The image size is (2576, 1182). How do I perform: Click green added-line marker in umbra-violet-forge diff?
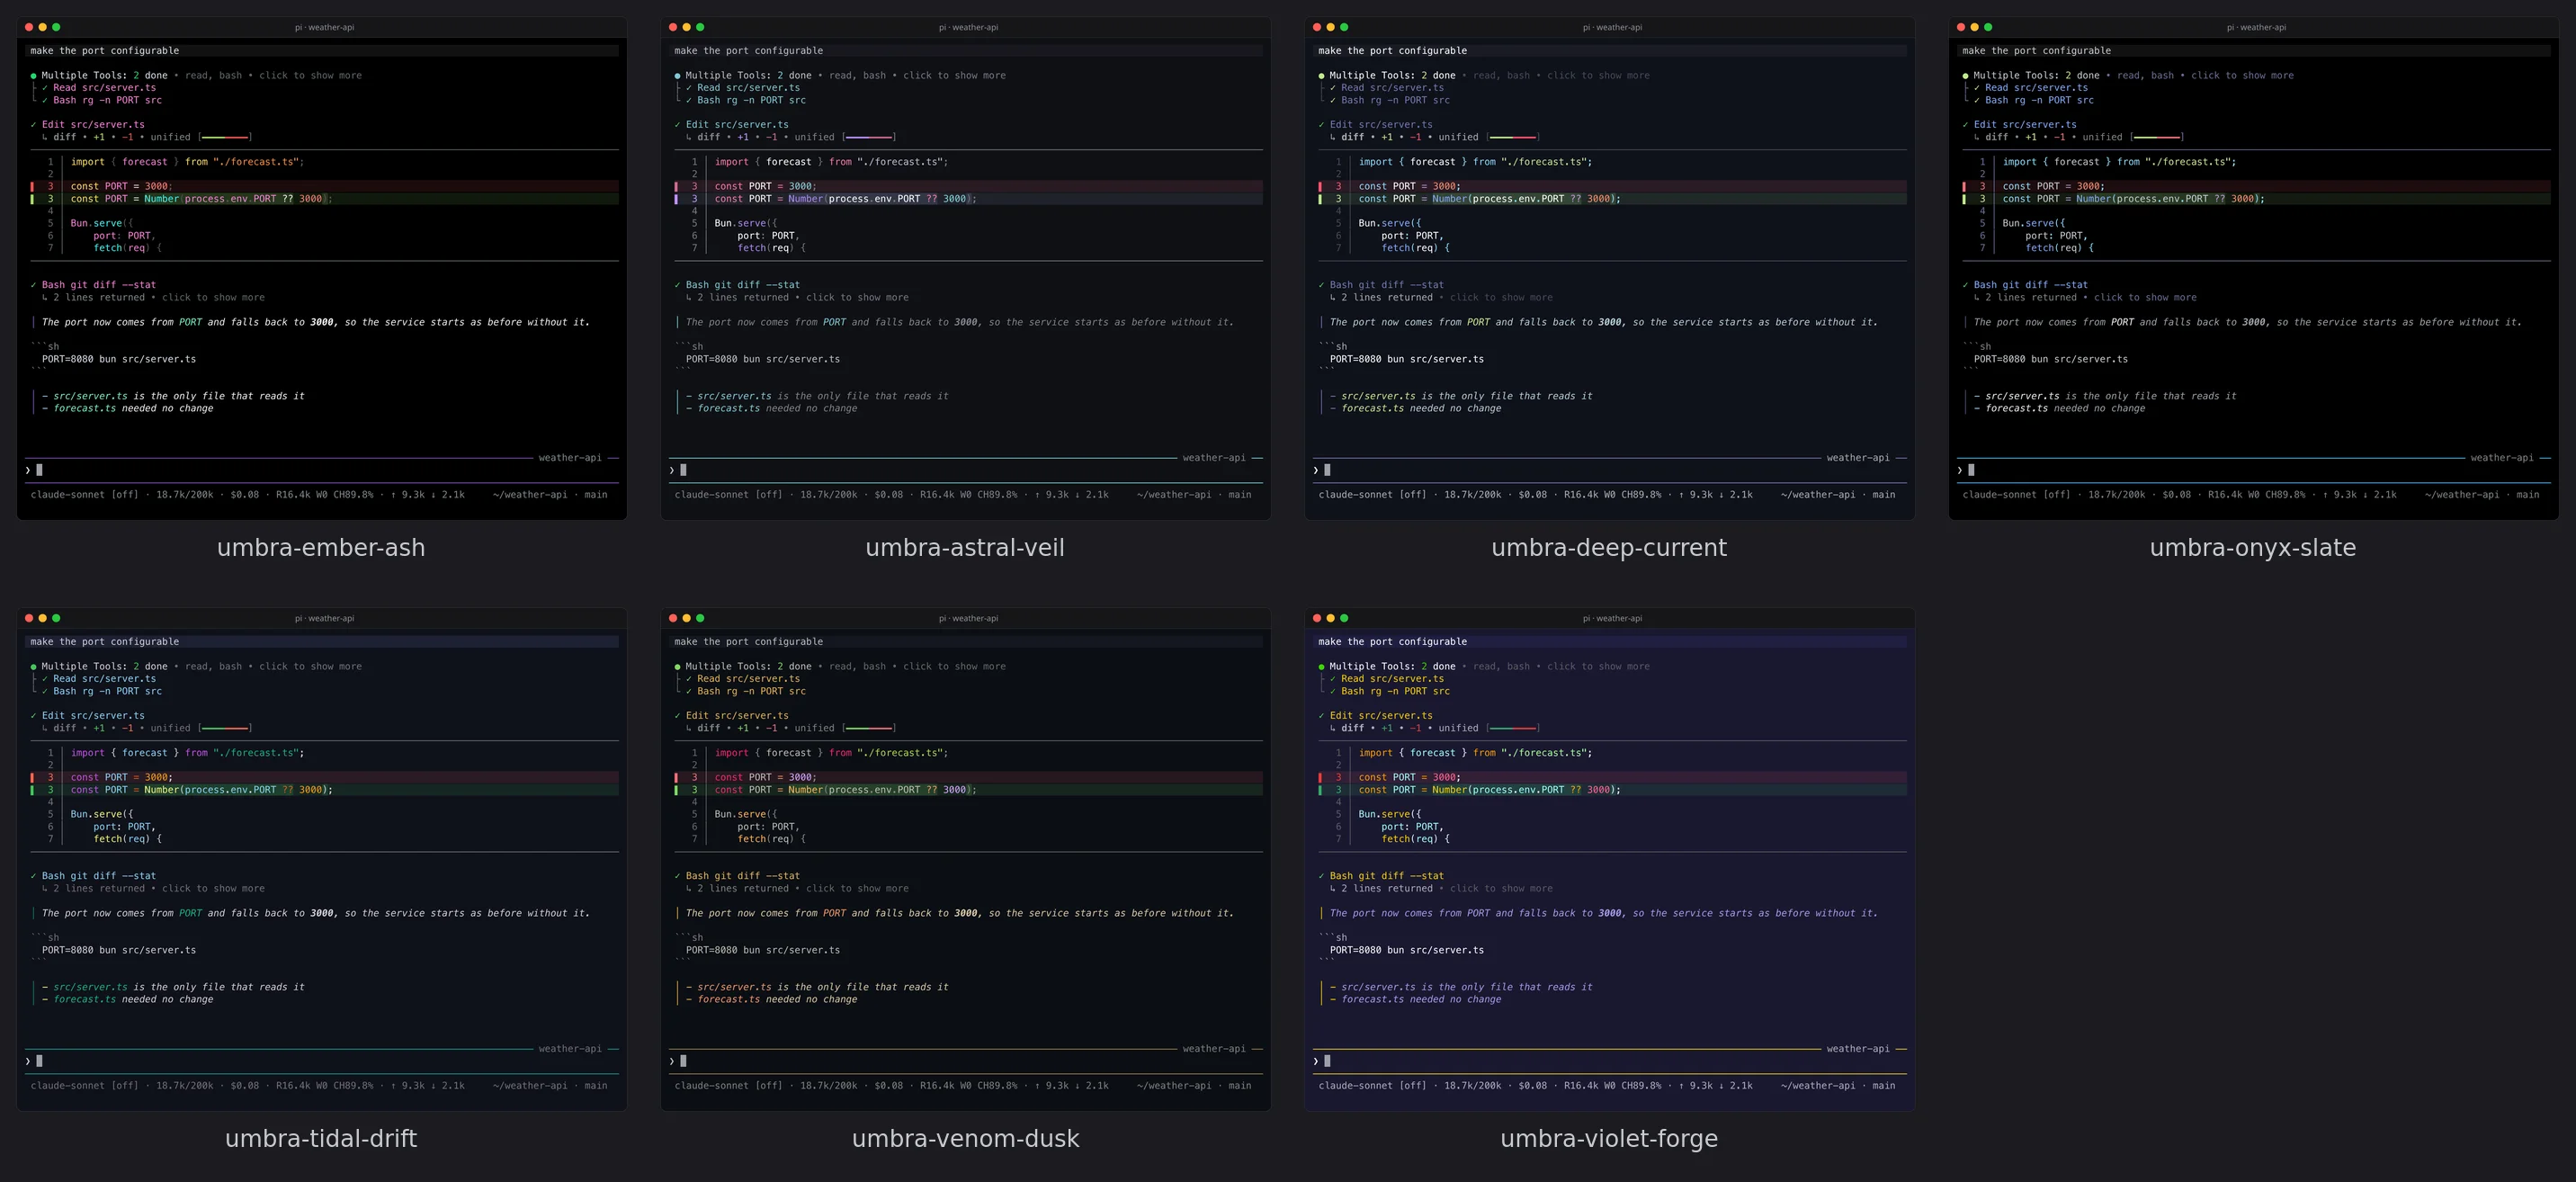(1320, 790)
